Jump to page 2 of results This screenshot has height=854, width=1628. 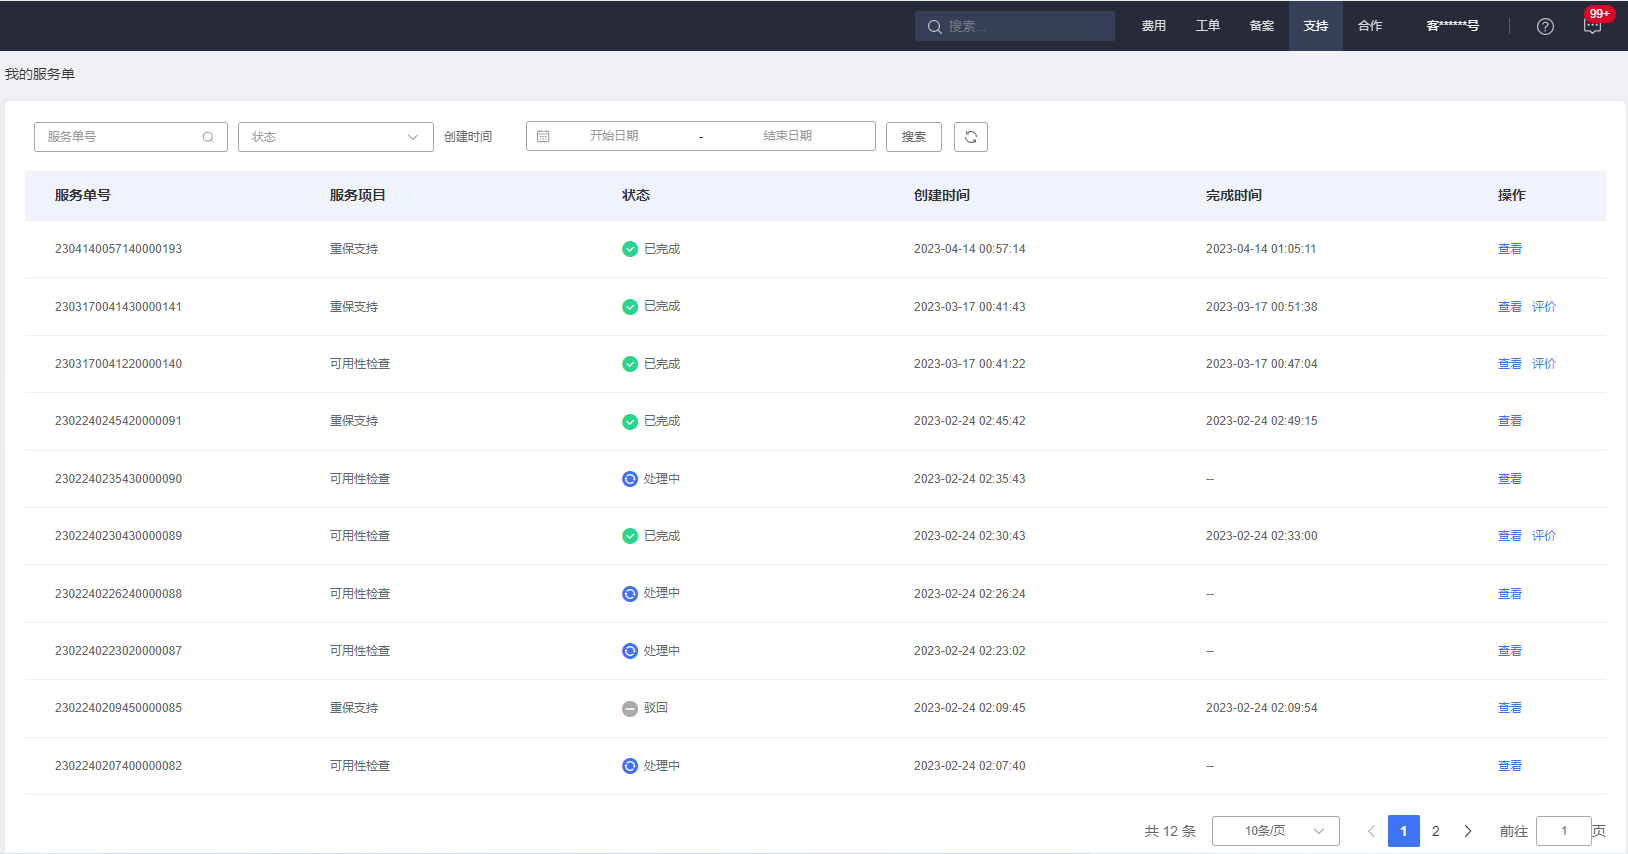pyautogui.click(x=1435, y=831)
